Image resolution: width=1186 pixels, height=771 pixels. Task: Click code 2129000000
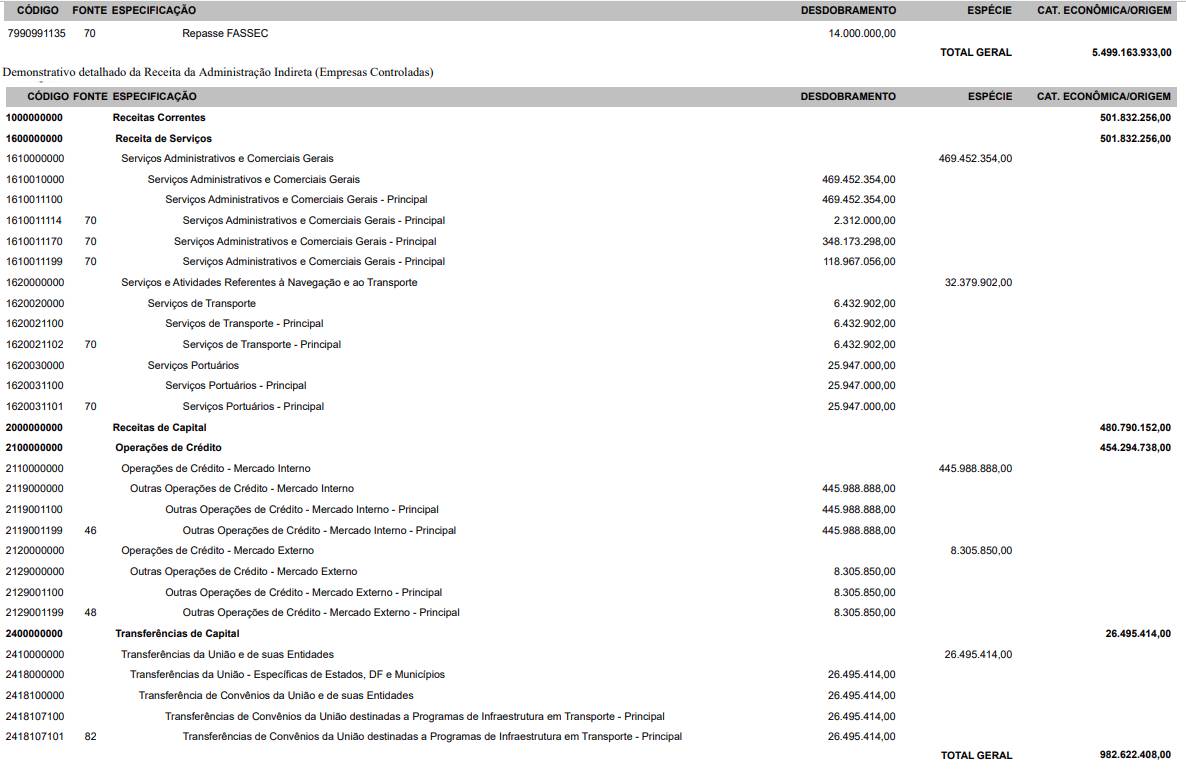(34, 571)
